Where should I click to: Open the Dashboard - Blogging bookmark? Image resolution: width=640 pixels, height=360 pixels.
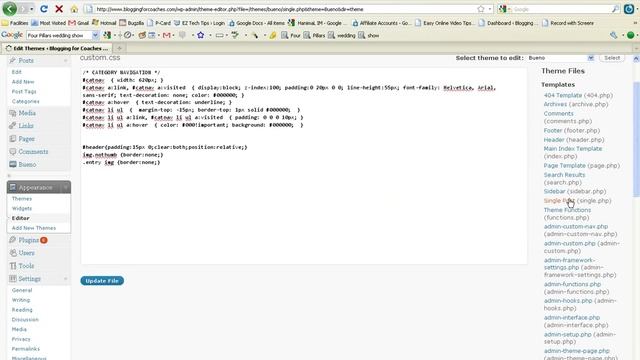(507, 23)
